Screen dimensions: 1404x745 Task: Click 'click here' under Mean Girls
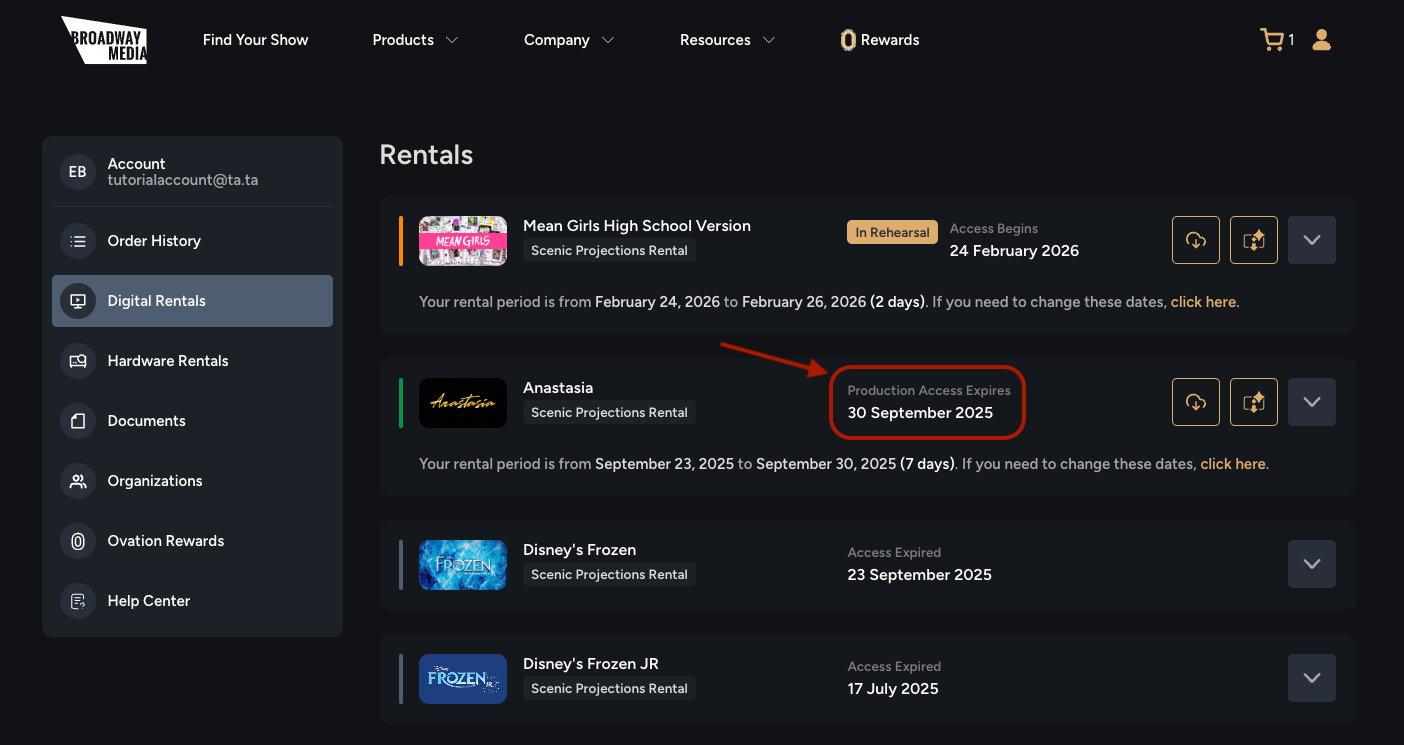click(x=1203, y=302)
